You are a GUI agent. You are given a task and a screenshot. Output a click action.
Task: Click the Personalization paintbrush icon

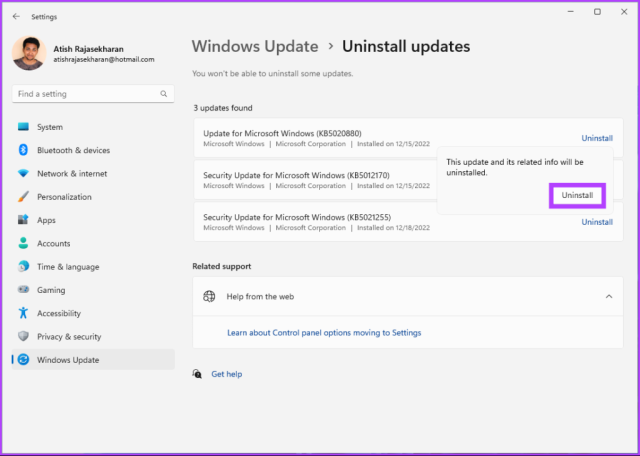(23, 197)
